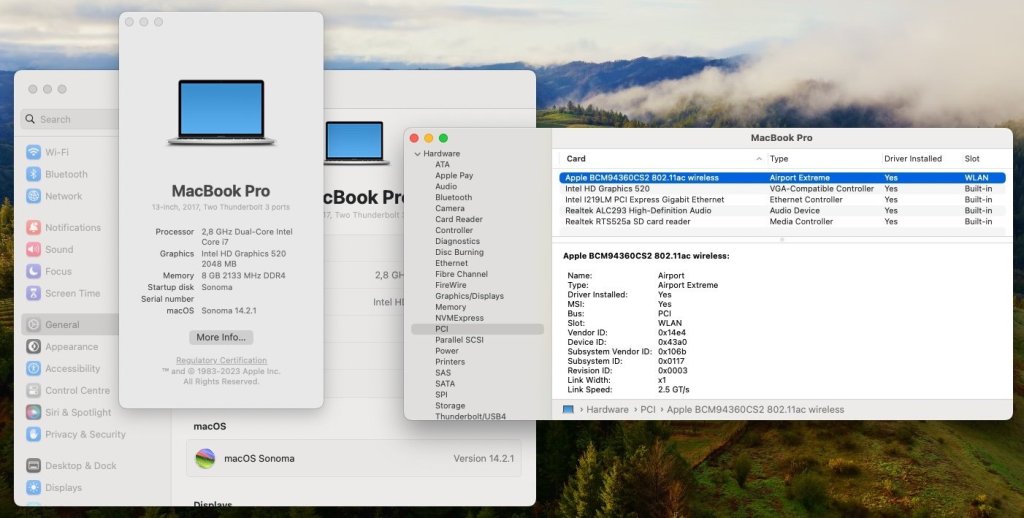The image size is (1024, 518).
Task: Collapse the Hardware tree section
Action: tap(417, 154)
